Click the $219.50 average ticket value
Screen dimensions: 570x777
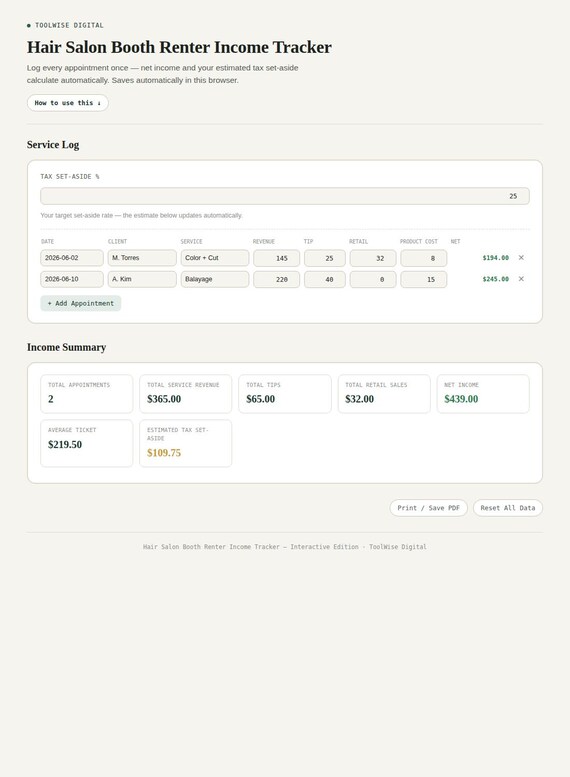[x=65, y=444]
